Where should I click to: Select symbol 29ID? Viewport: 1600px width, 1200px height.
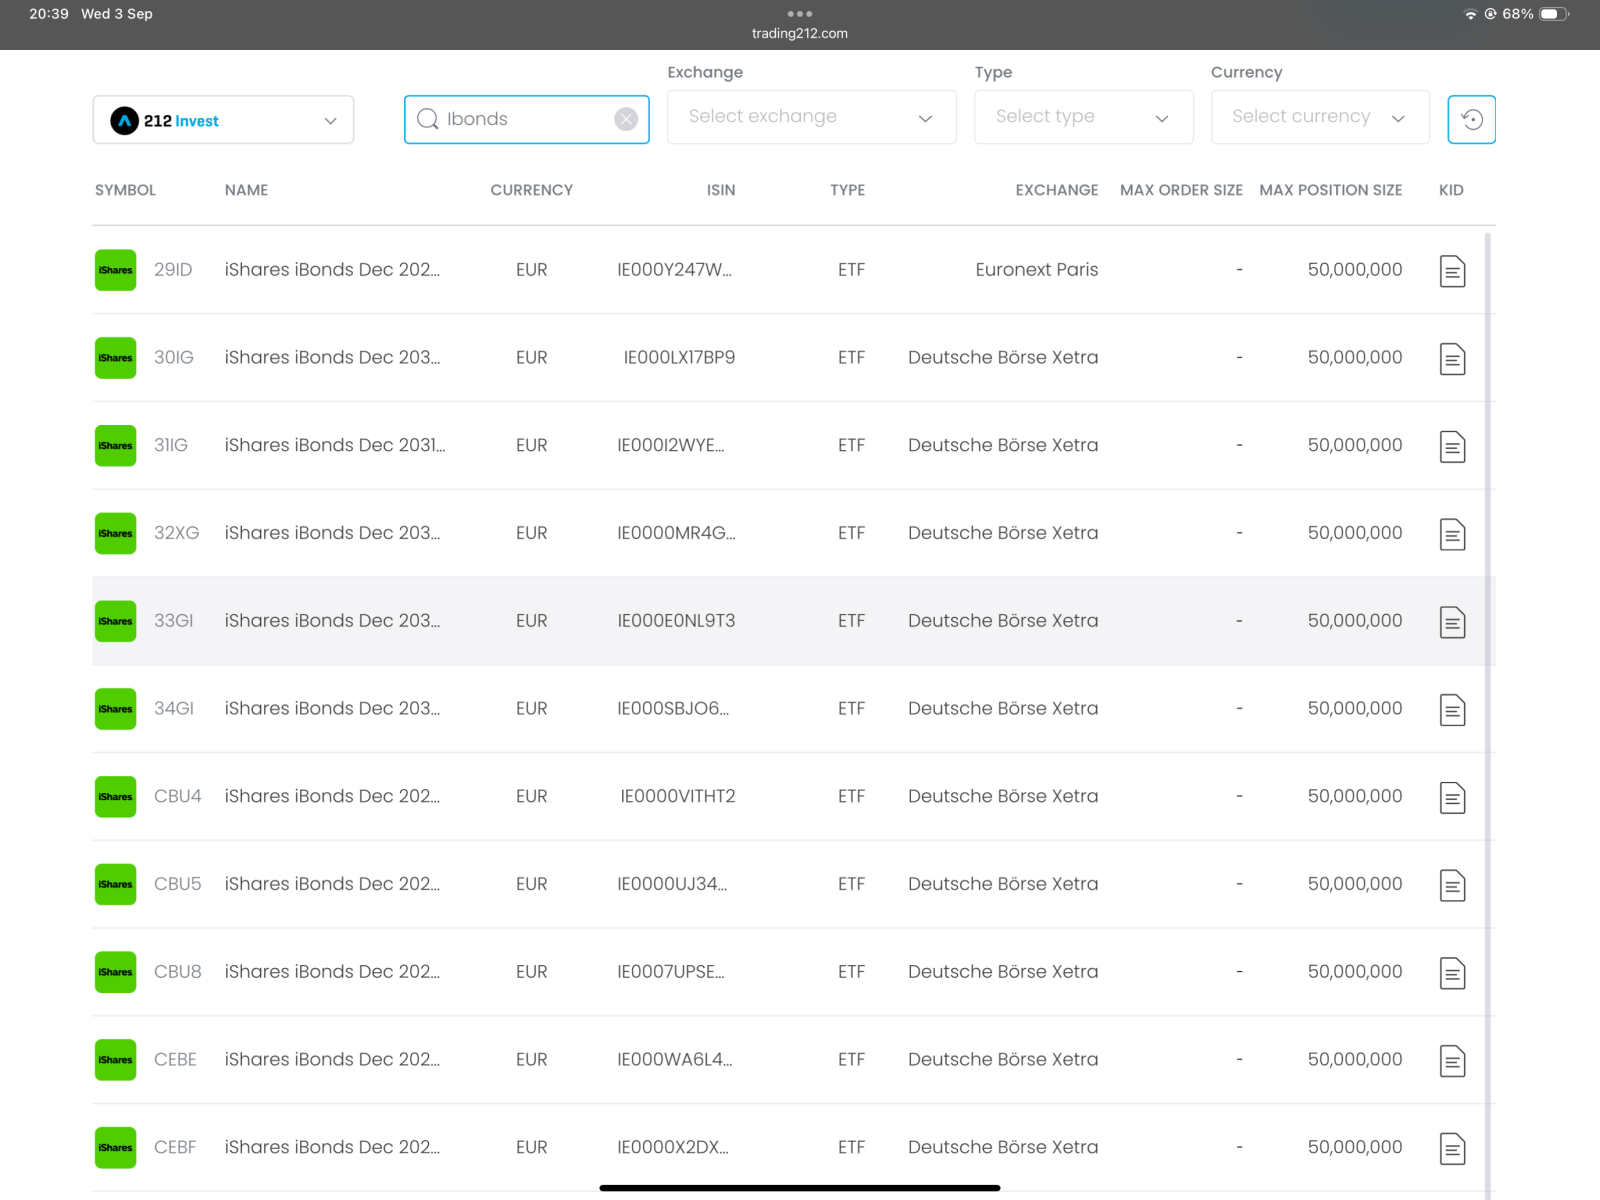[x=173, y=270]
